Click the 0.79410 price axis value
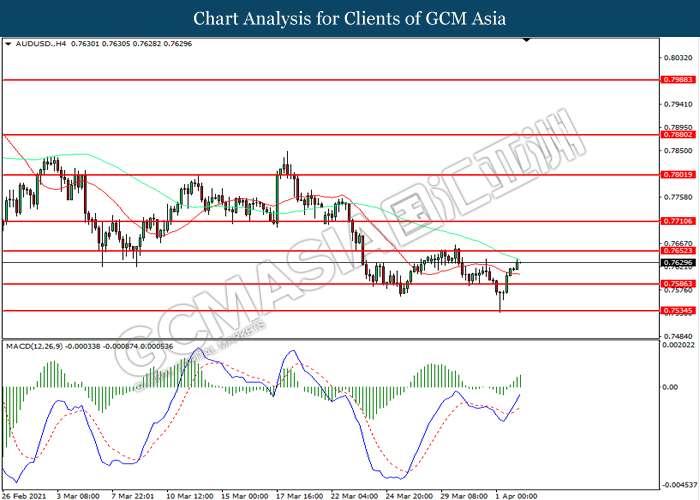The width and height of the screenshot is (700, 500). tap(678, 104)
